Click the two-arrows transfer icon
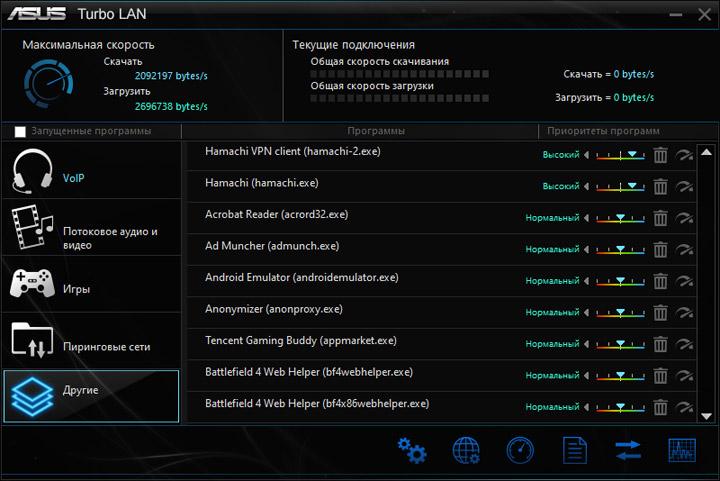The height and width of the screenshot is (481, 720). (x=628, y=450)
